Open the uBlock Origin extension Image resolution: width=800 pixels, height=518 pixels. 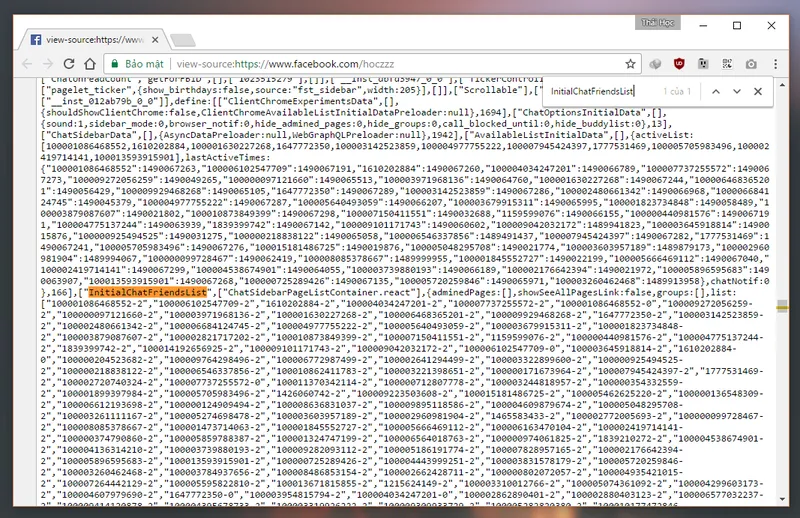coord(681,64)
